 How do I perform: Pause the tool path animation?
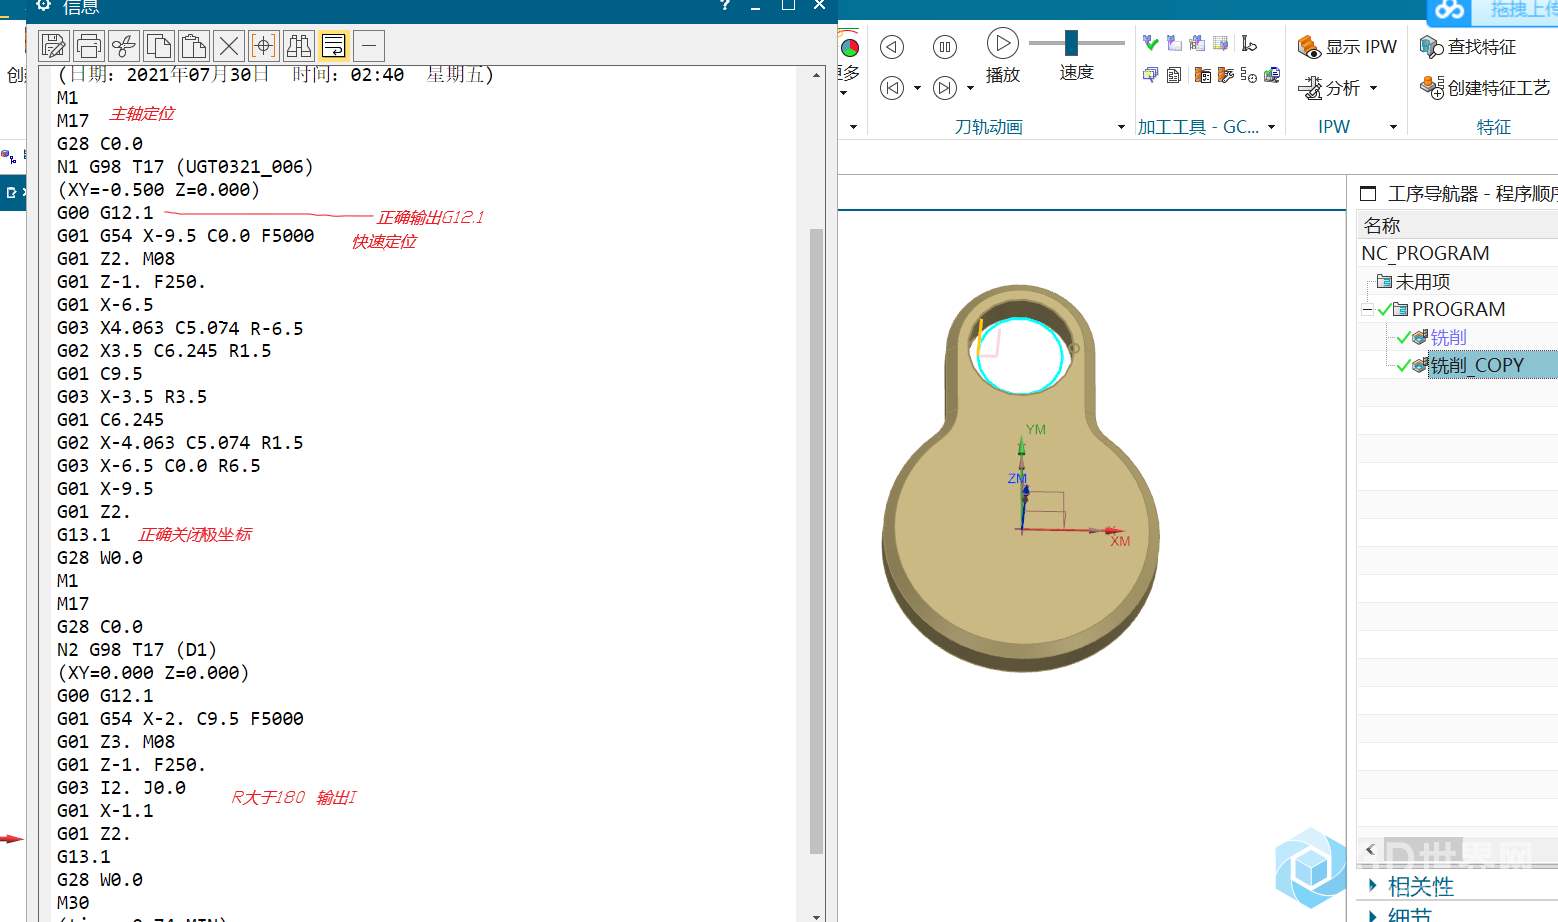[945, 47]
